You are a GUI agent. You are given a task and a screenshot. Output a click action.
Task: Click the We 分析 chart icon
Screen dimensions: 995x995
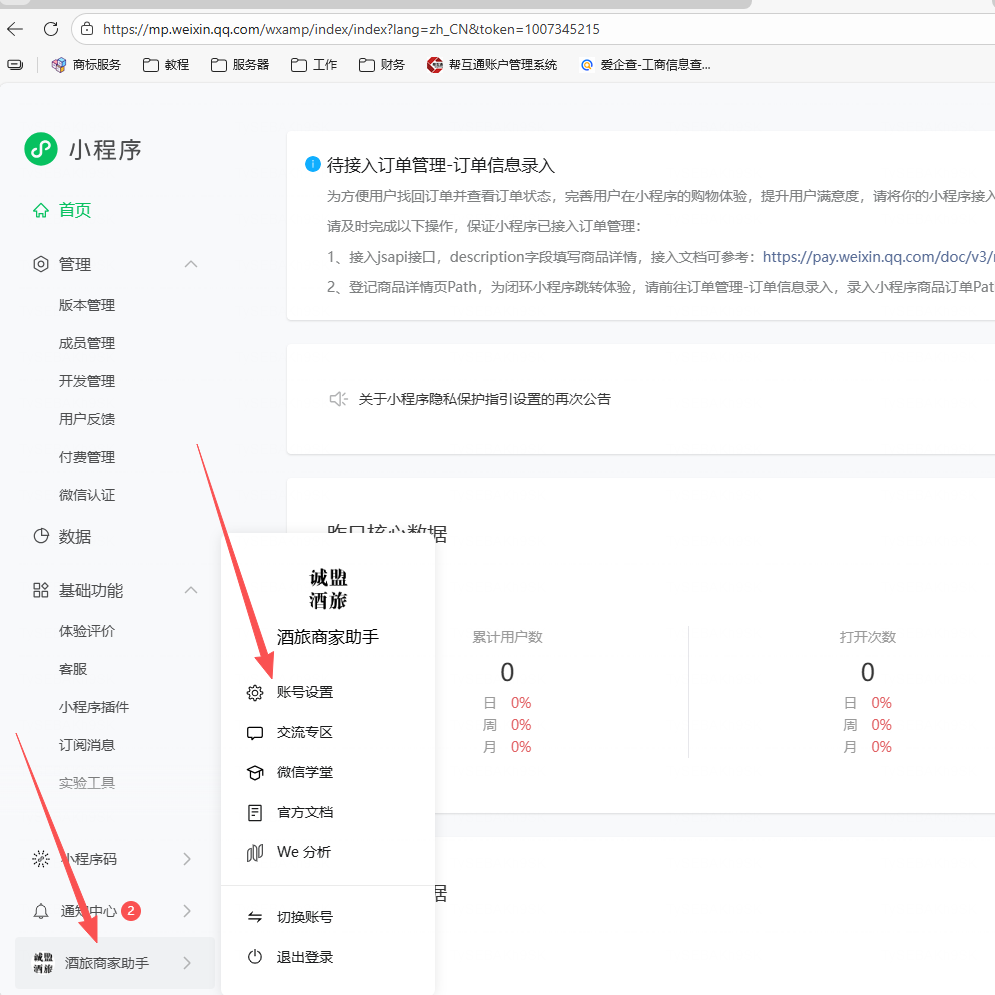(255, 852)
